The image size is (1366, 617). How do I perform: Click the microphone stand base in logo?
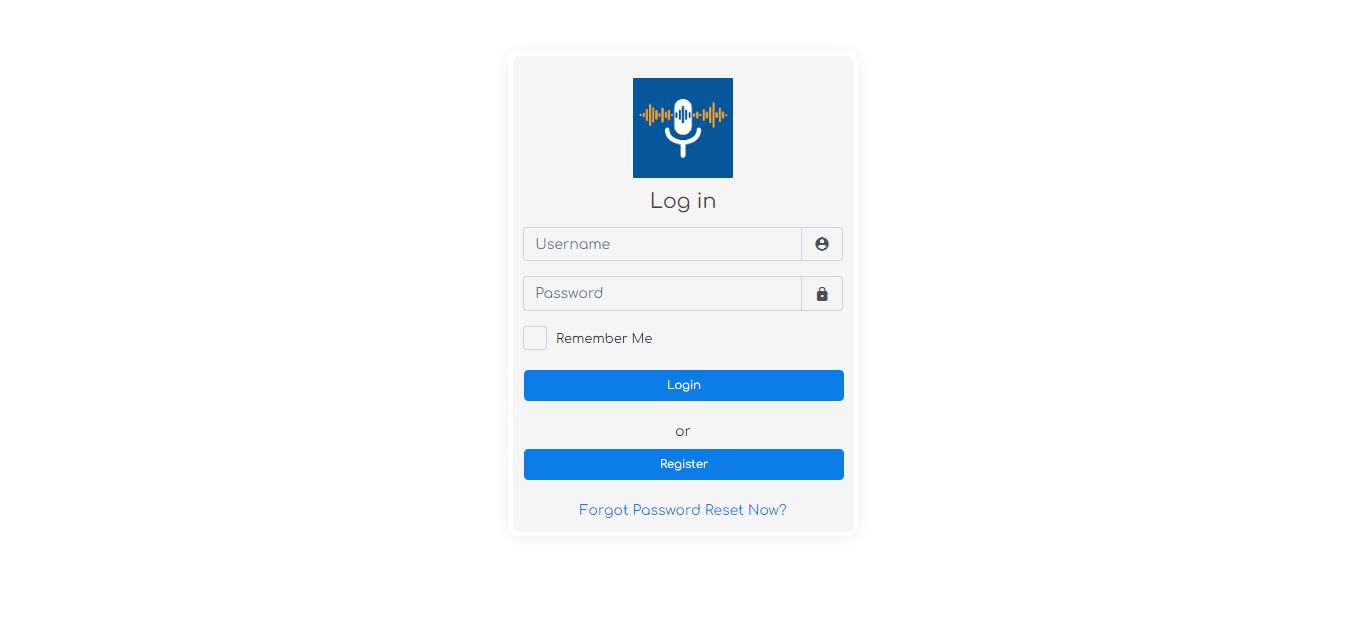click(x=683, y=150)
